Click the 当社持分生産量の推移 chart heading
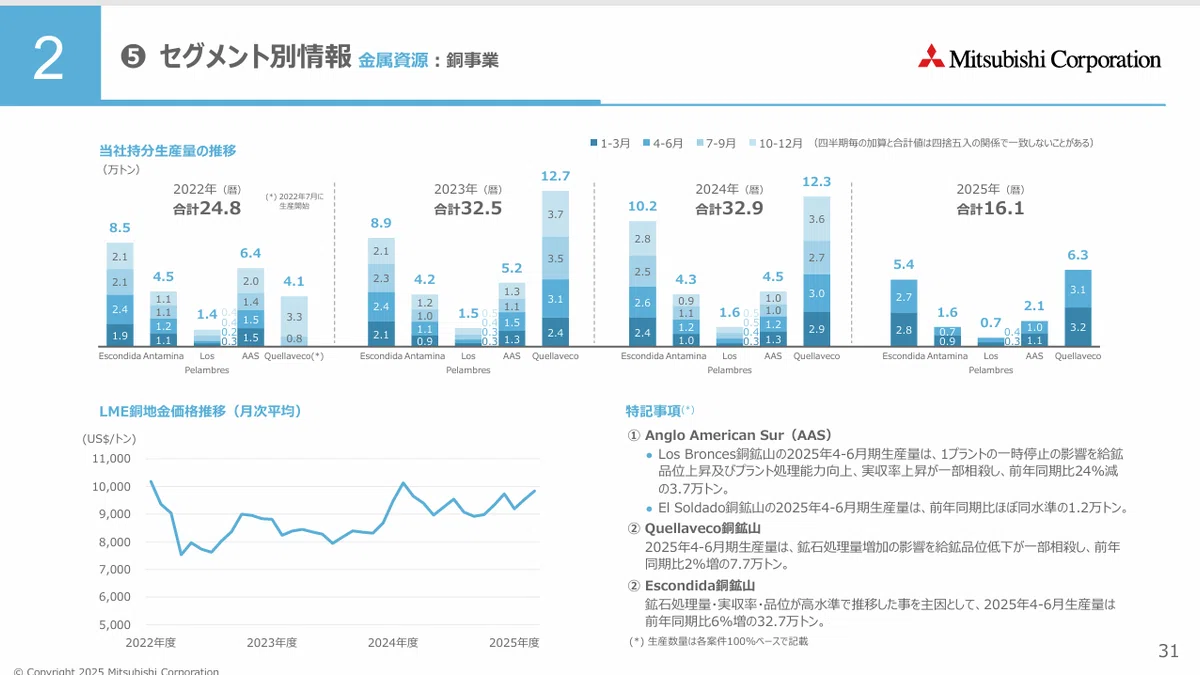 point(167,151)
